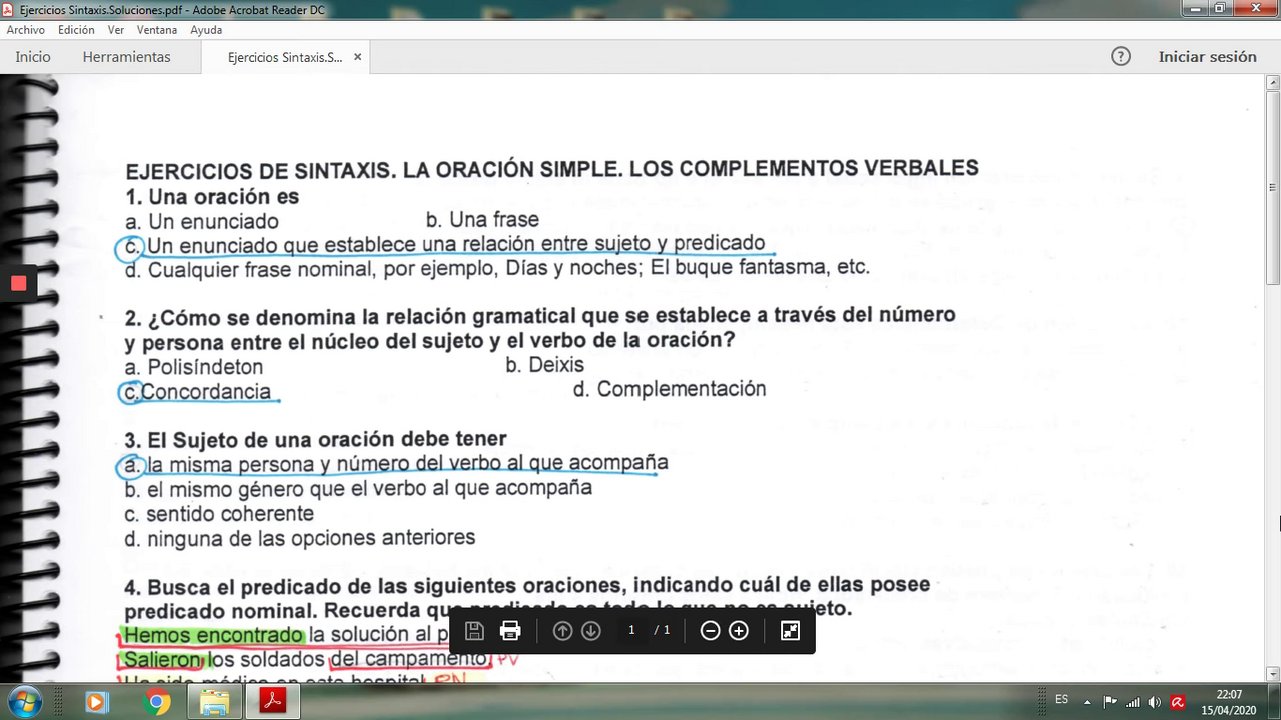The height and width of the screenshot is (720, 1281).
Task: Click the Acrobat PDF icon in title bar
Action: [x=10, y=10]
